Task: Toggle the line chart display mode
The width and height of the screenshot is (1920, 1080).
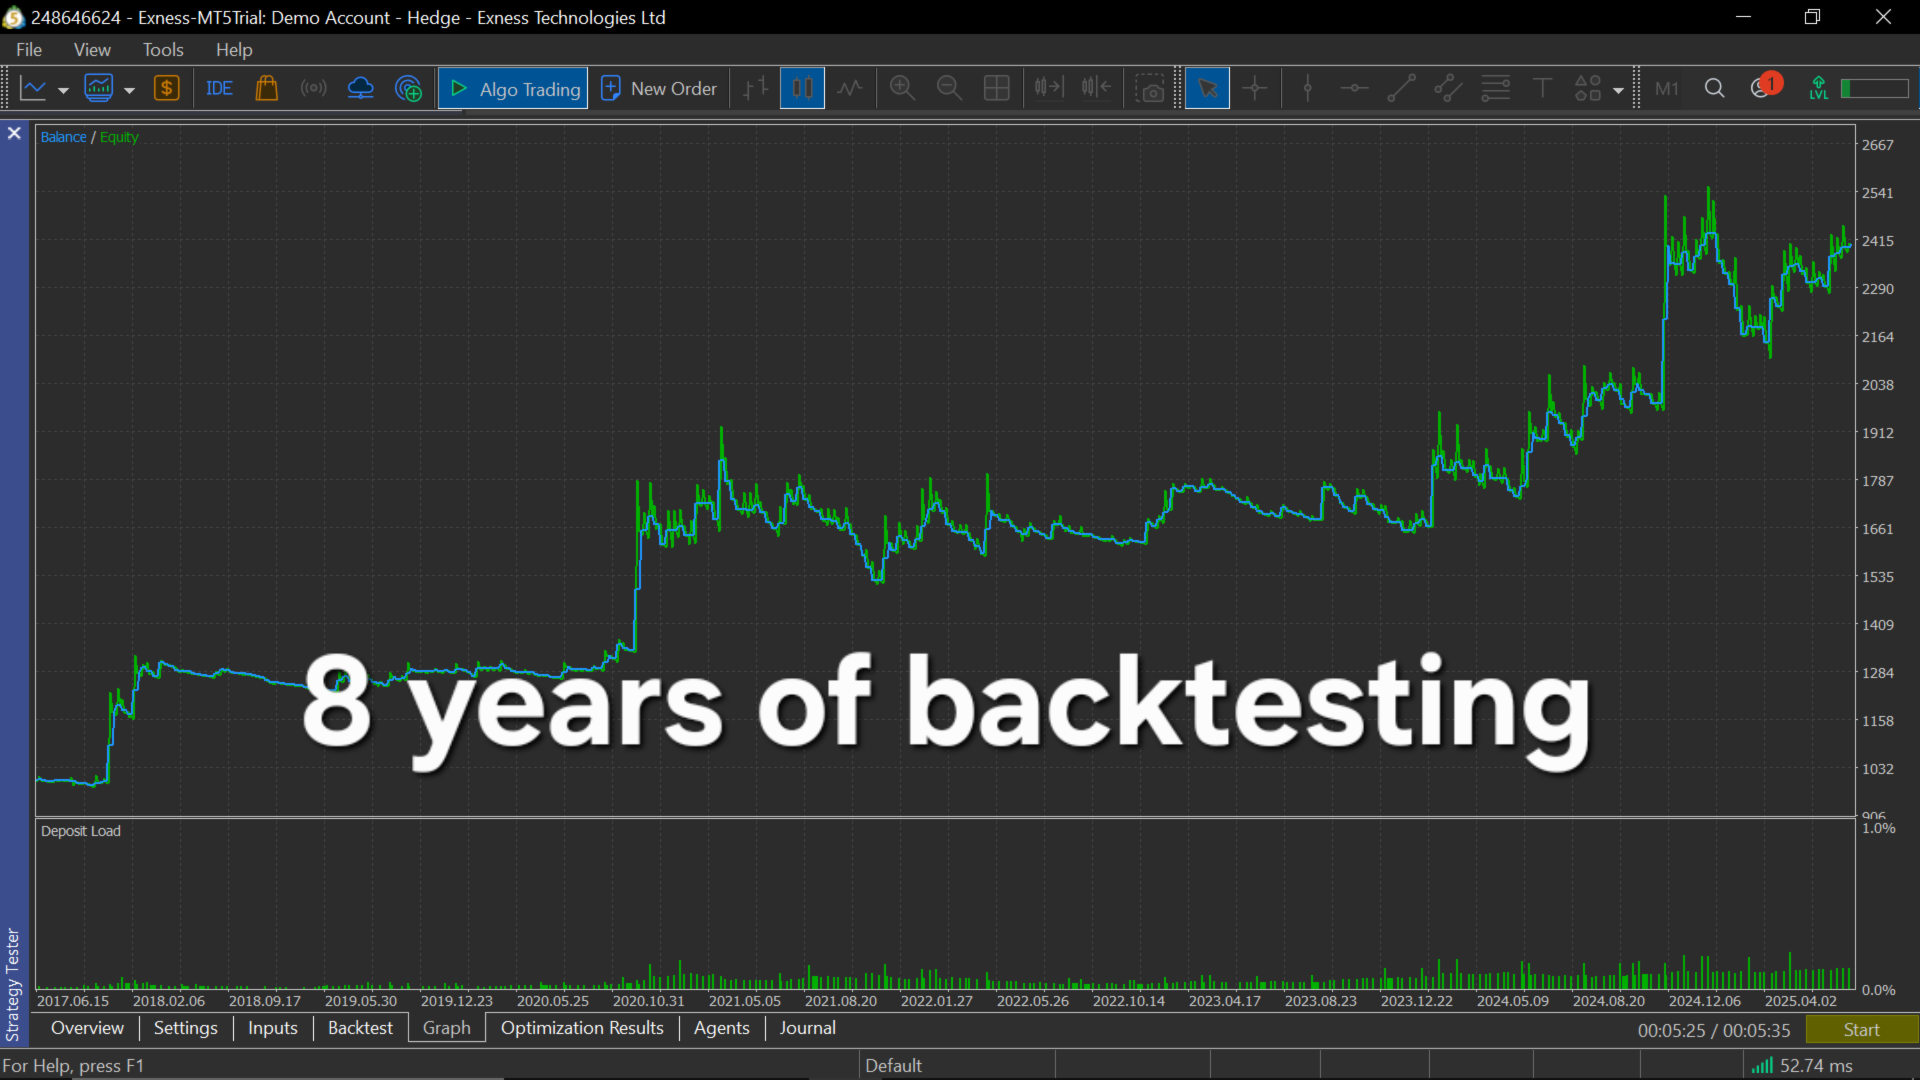Action: tap(850, 88)
